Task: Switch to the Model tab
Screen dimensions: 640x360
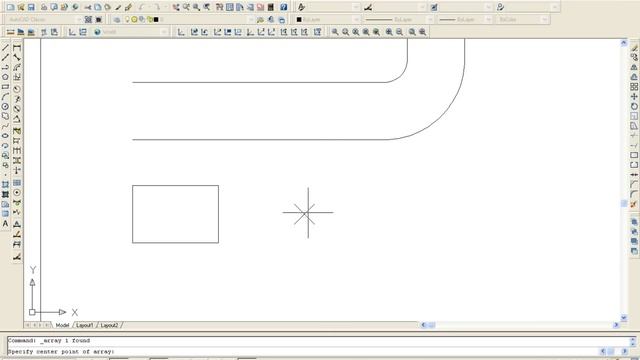Action: point(62,325)
